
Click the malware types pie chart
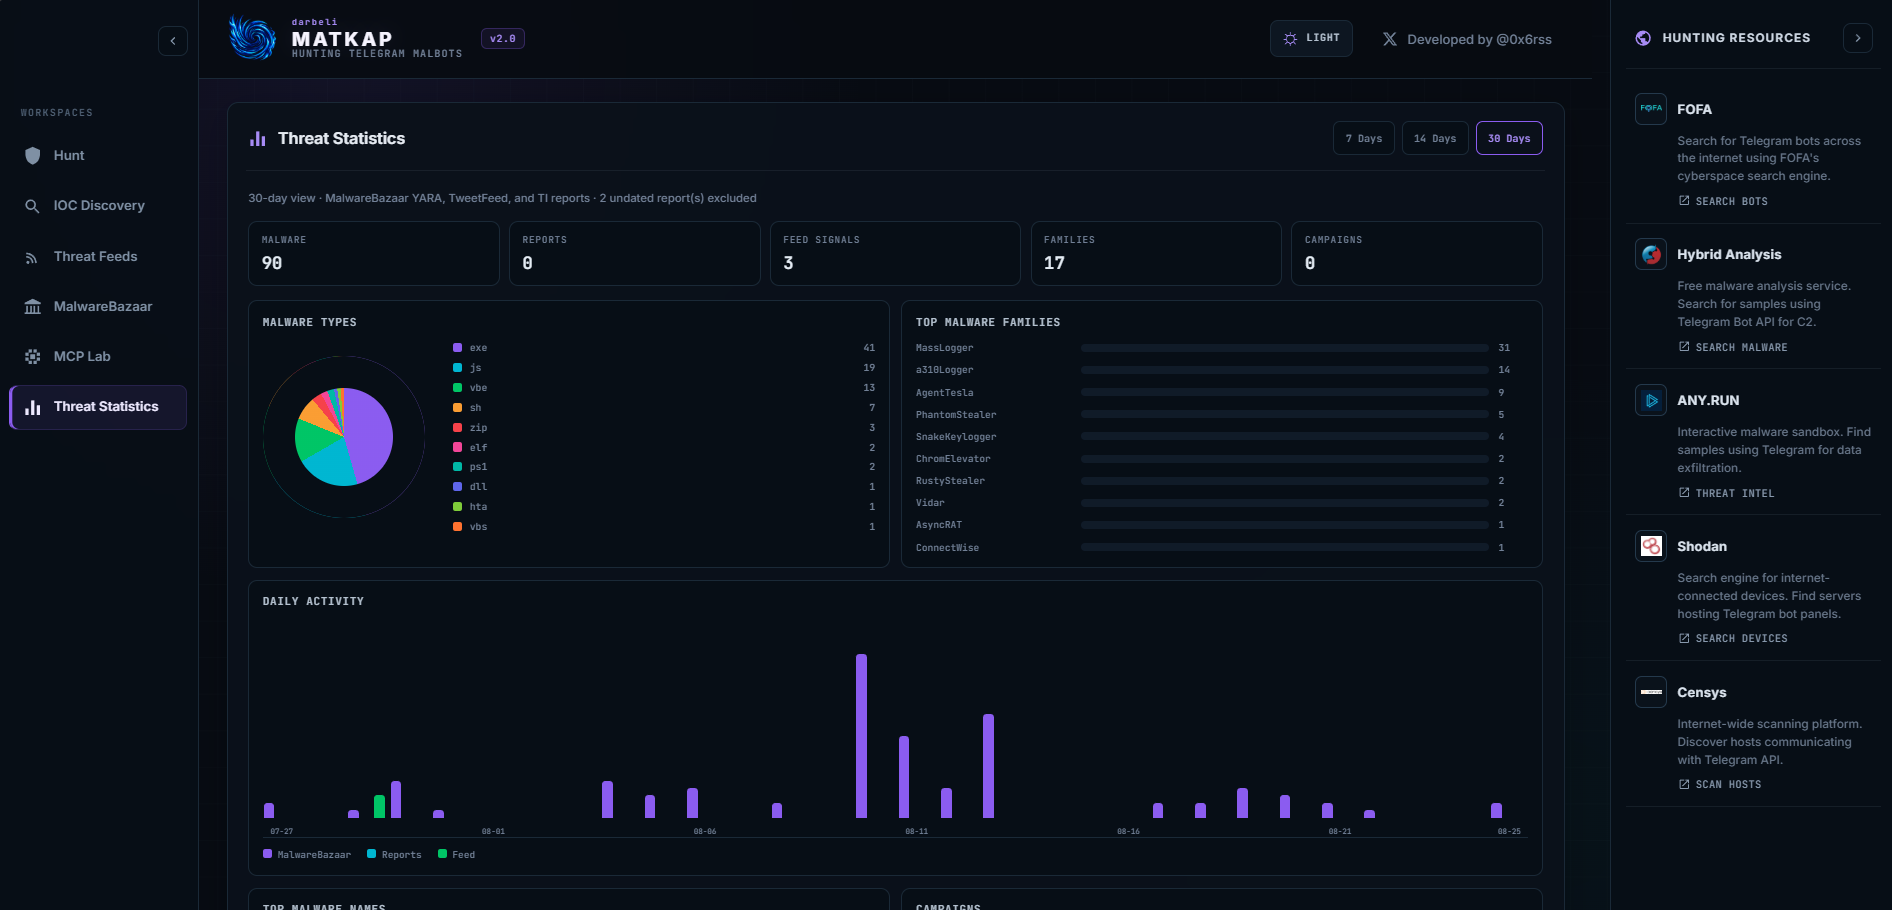pos(344,437)
